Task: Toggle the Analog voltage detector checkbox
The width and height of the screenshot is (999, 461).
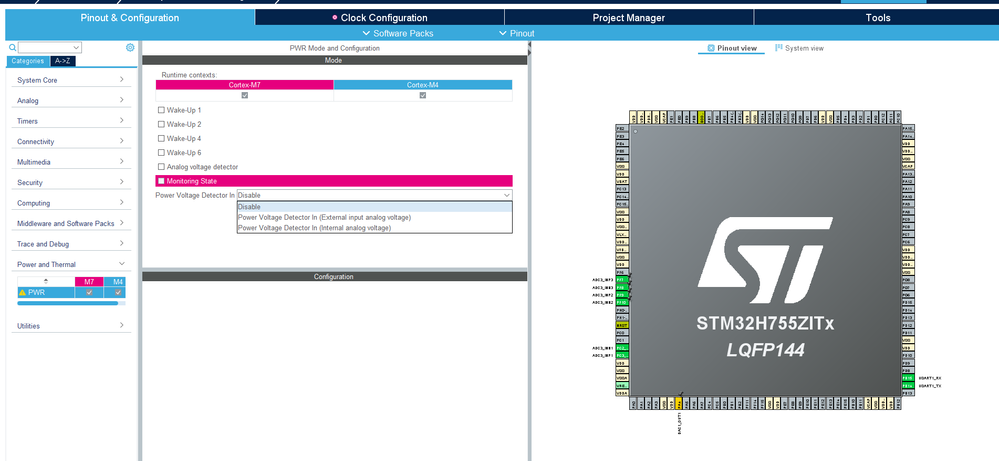Action: (x=161, y=166)
